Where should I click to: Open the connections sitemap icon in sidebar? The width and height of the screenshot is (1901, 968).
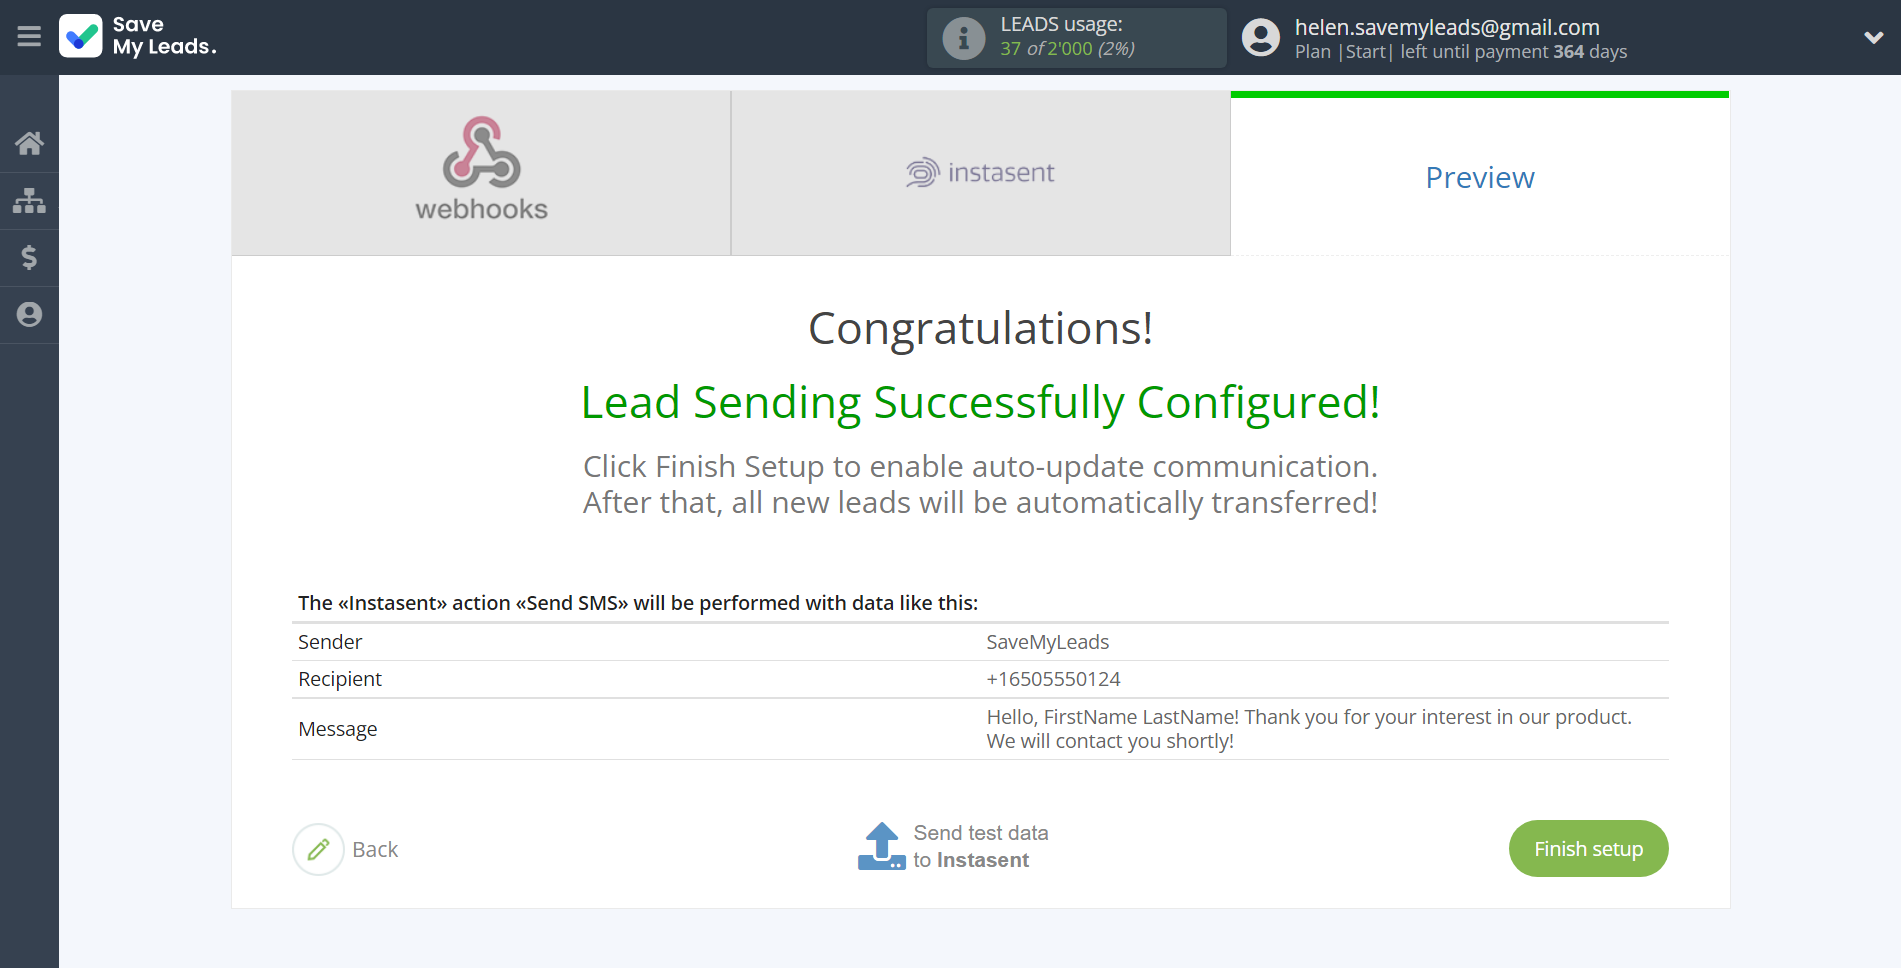tap(29, 201)
